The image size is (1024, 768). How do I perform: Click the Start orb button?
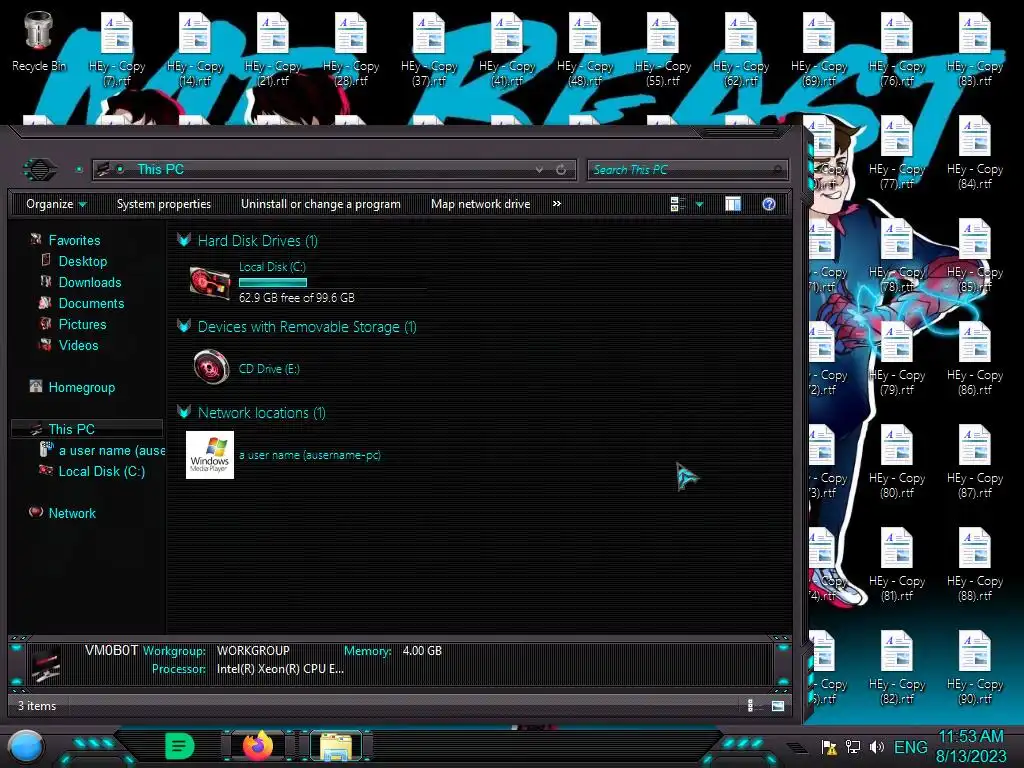[x=27, y=746]
